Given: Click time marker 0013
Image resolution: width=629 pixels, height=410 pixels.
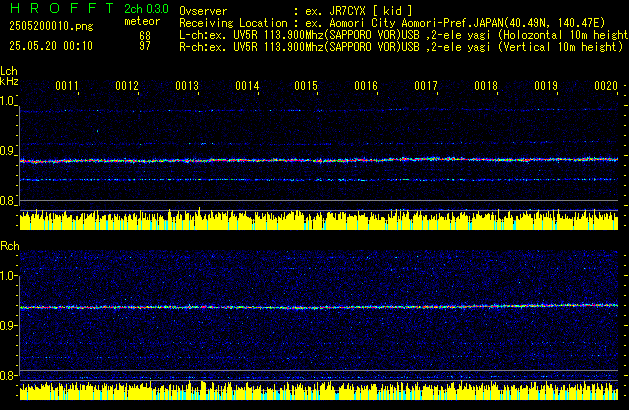Looking at the screenshot, I should tap(187, 86).
